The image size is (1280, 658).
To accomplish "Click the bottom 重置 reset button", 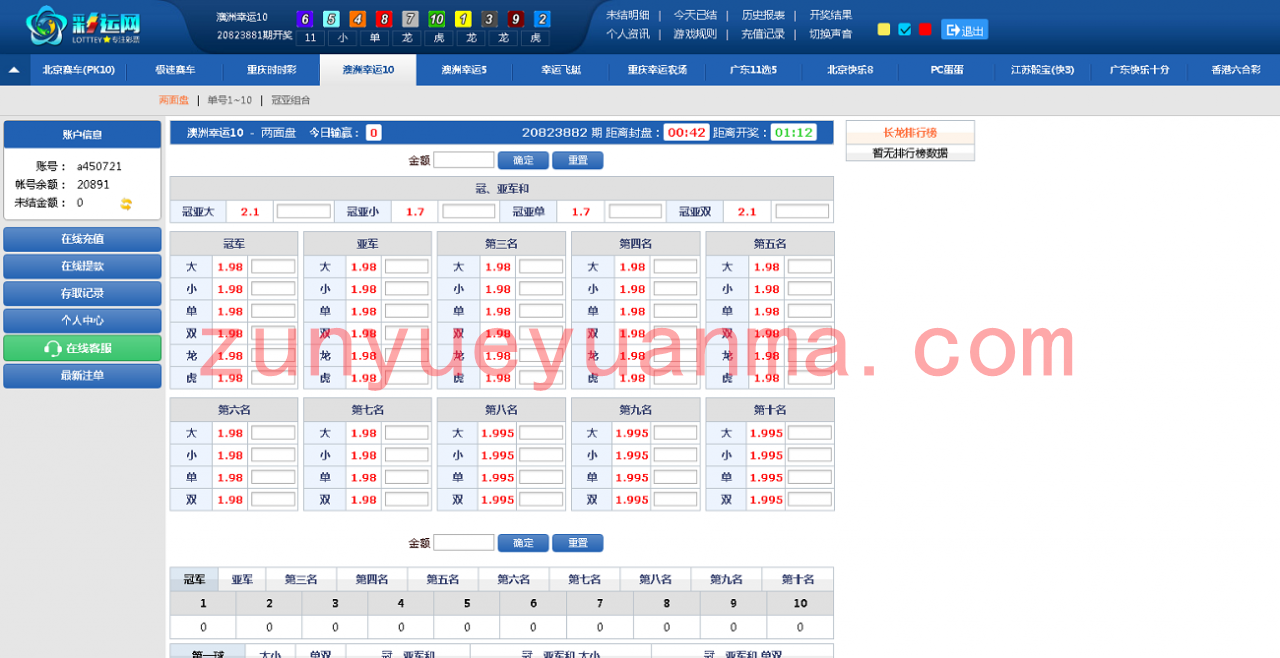I will tap(577, 543).
